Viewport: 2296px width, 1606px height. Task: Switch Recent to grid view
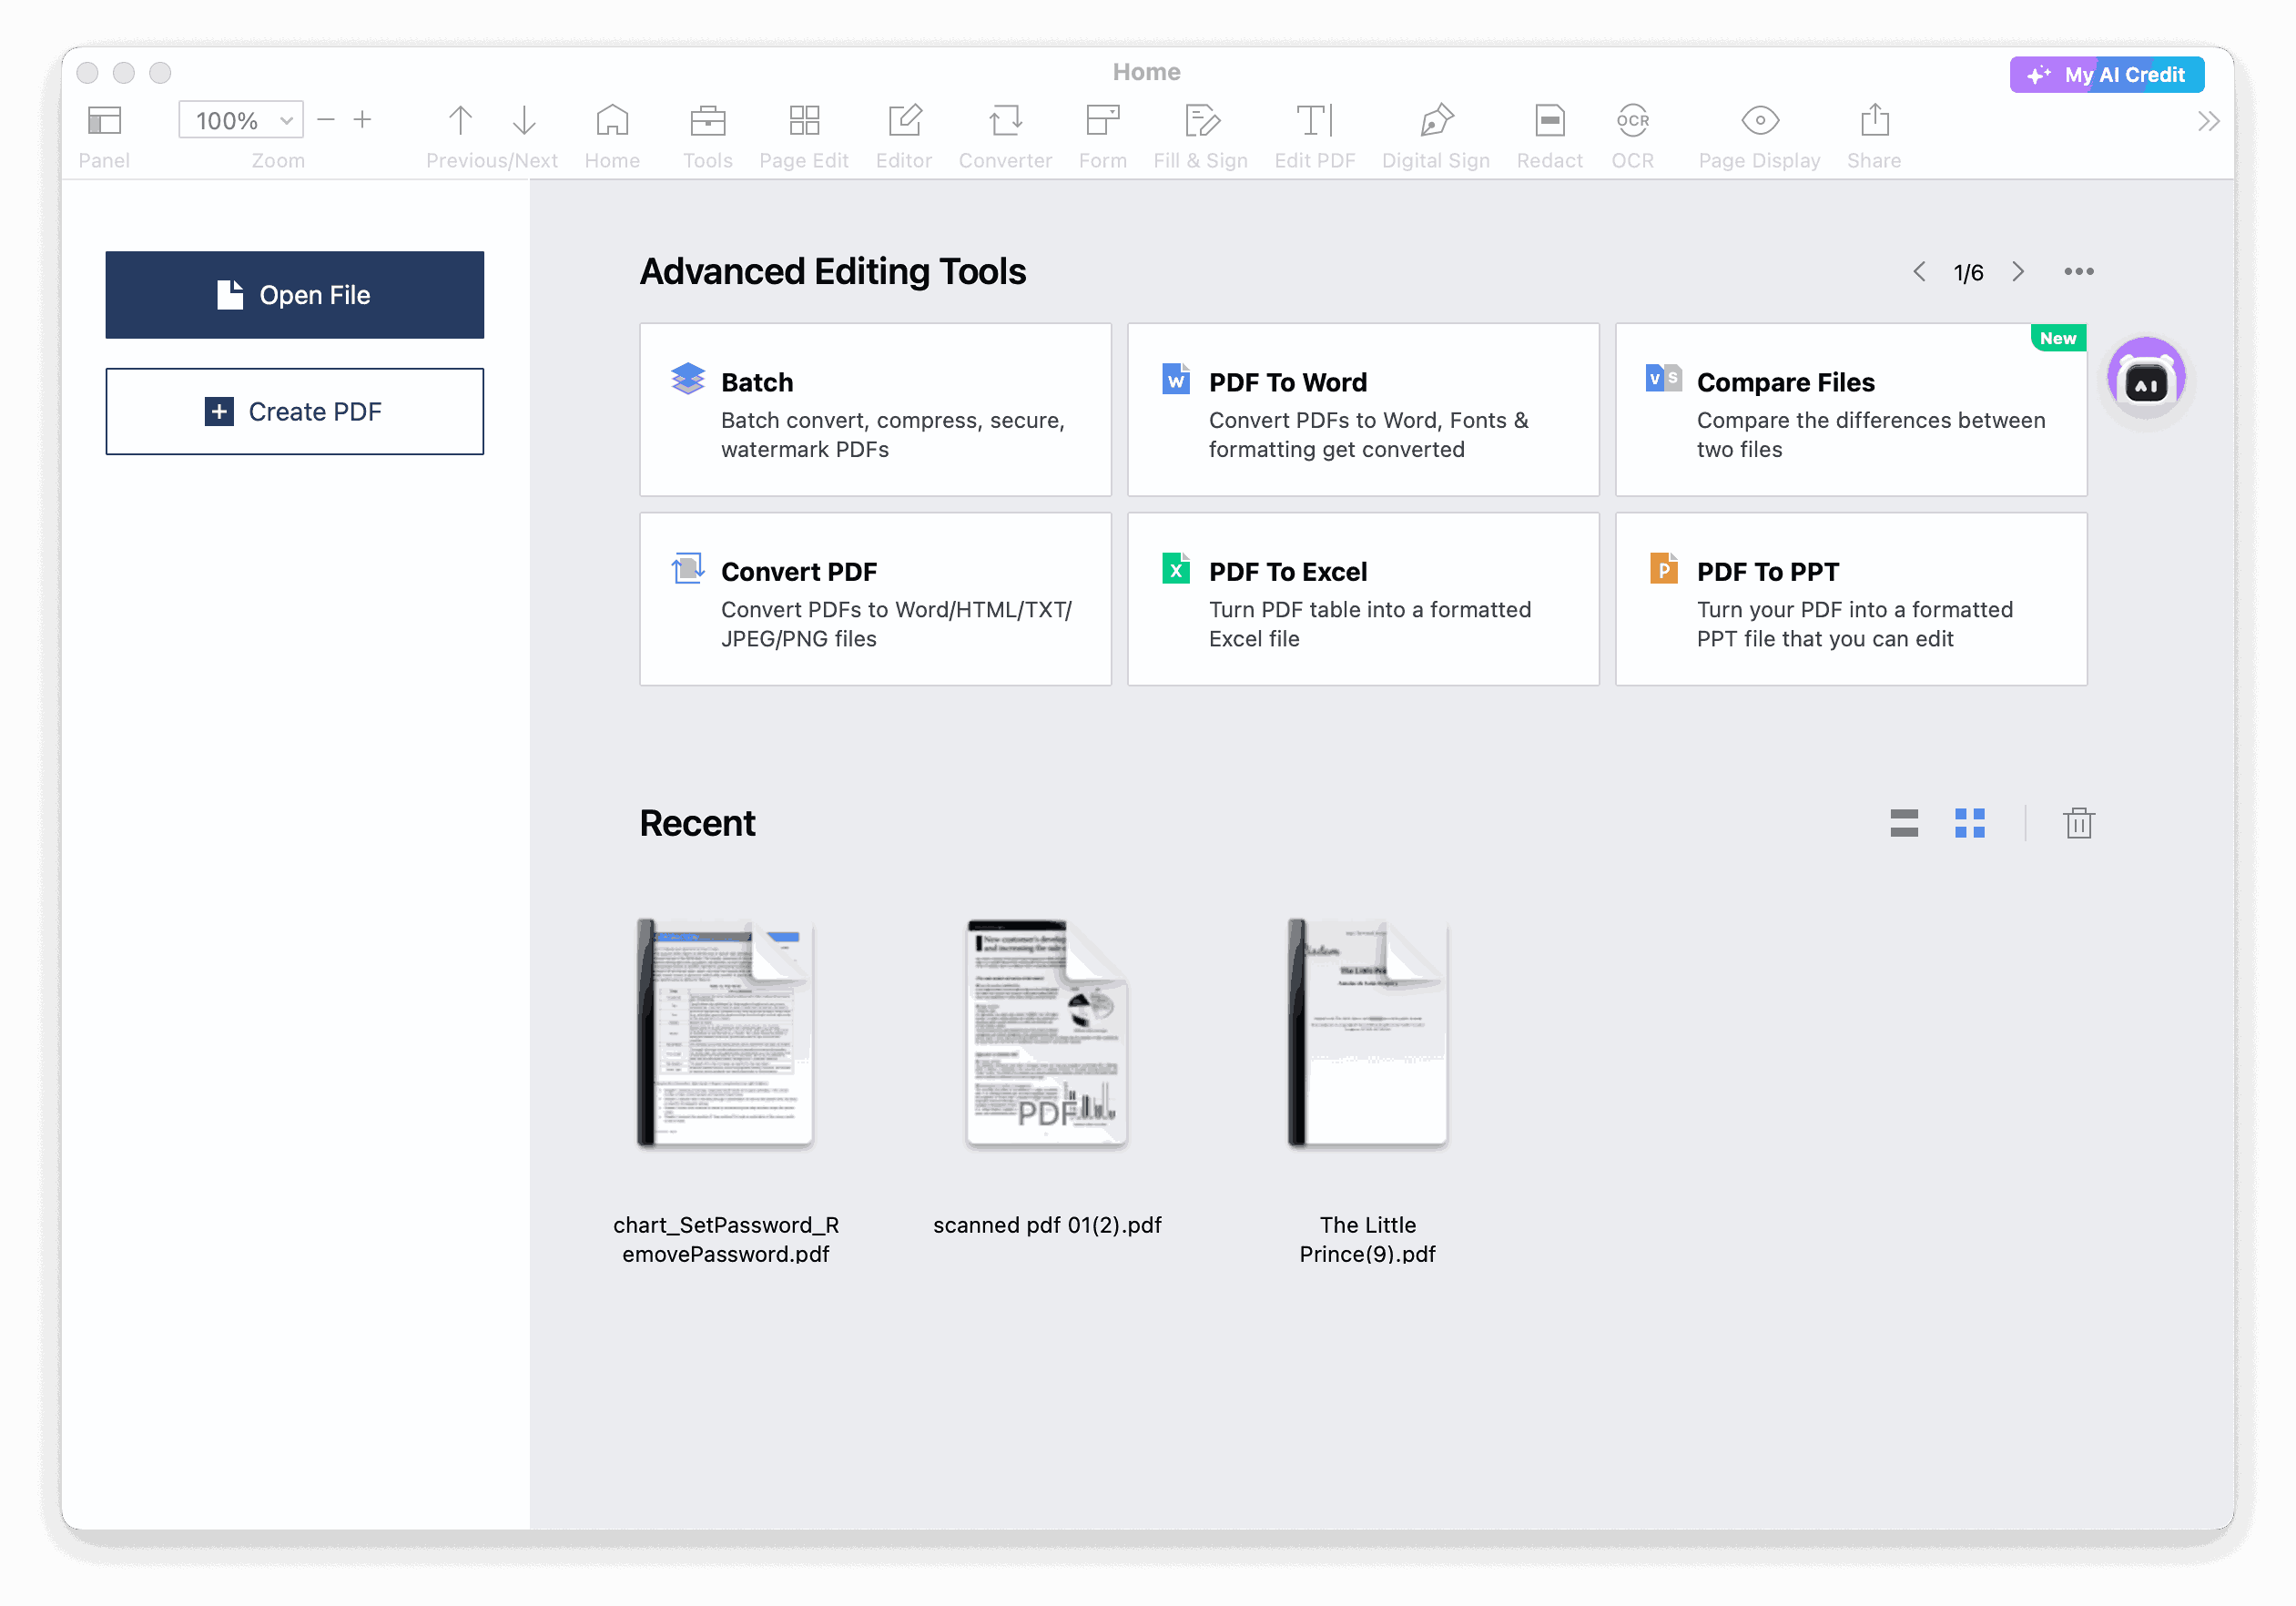[x=1969, y=823]
